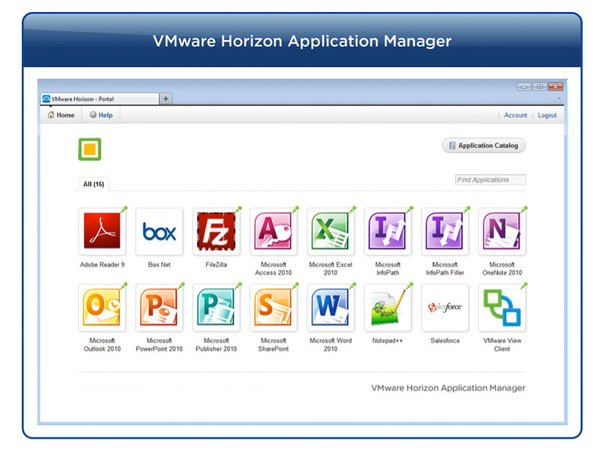Screen dimensions: 600x450
Task: Launch Microsoft OneNote 2010
Action: point(502,232)
